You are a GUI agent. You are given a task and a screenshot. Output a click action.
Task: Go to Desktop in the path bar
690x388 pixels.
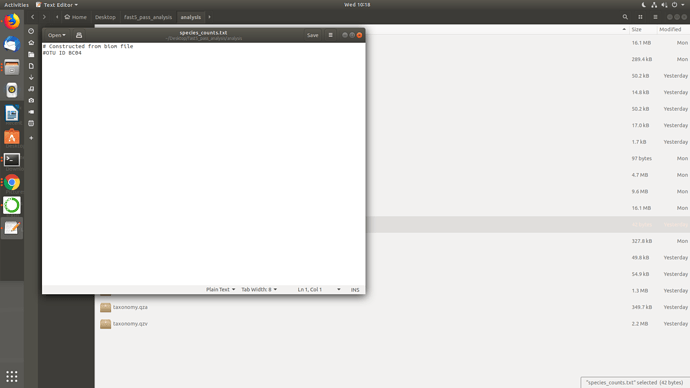tap(105, 17)
